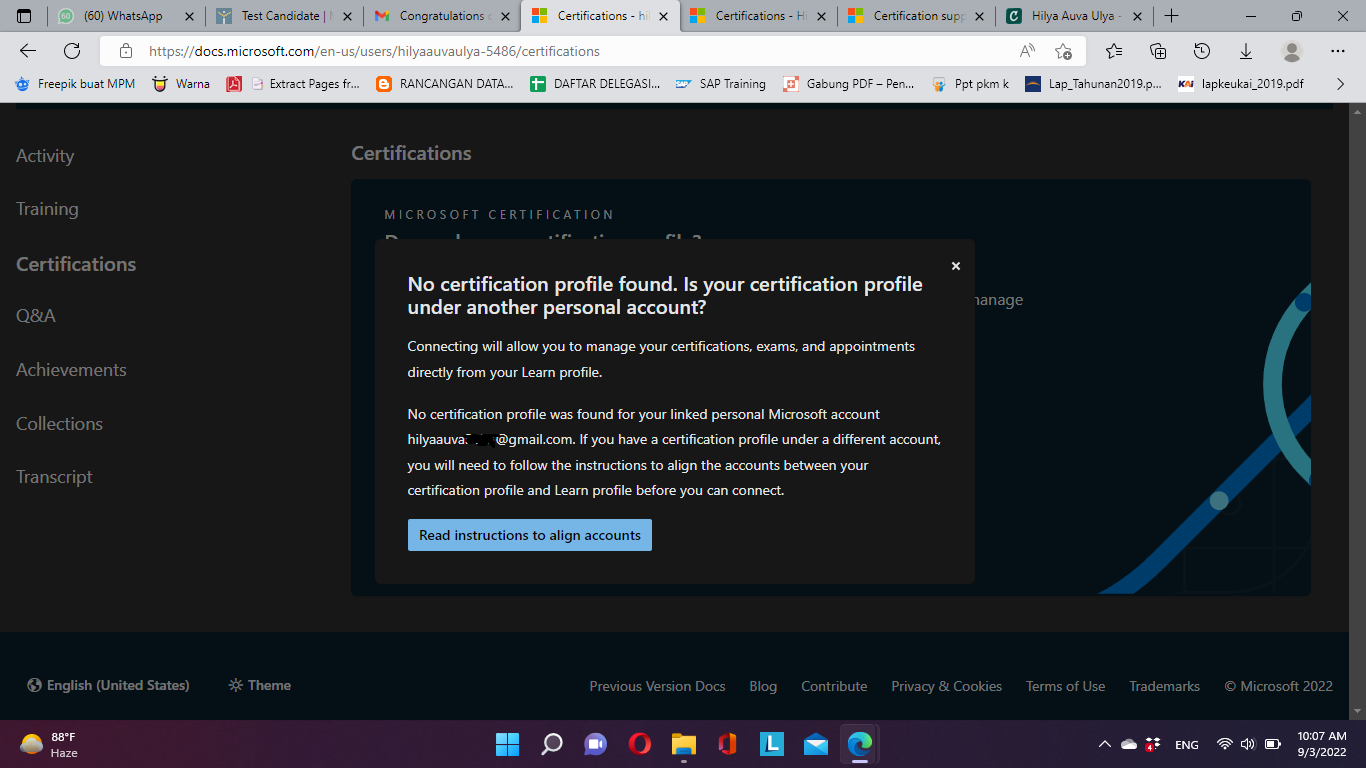1366x768 pixels.
Task: Show hidden icons in the system tray
Action: point(1105,744)
